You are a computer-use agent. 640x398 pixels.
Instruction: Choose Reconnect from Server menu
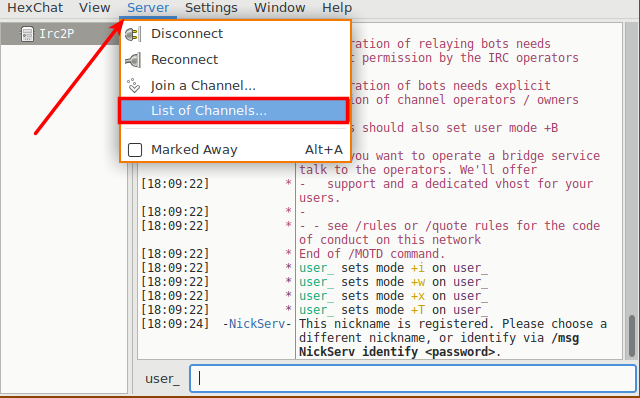[x=235, y=60]
